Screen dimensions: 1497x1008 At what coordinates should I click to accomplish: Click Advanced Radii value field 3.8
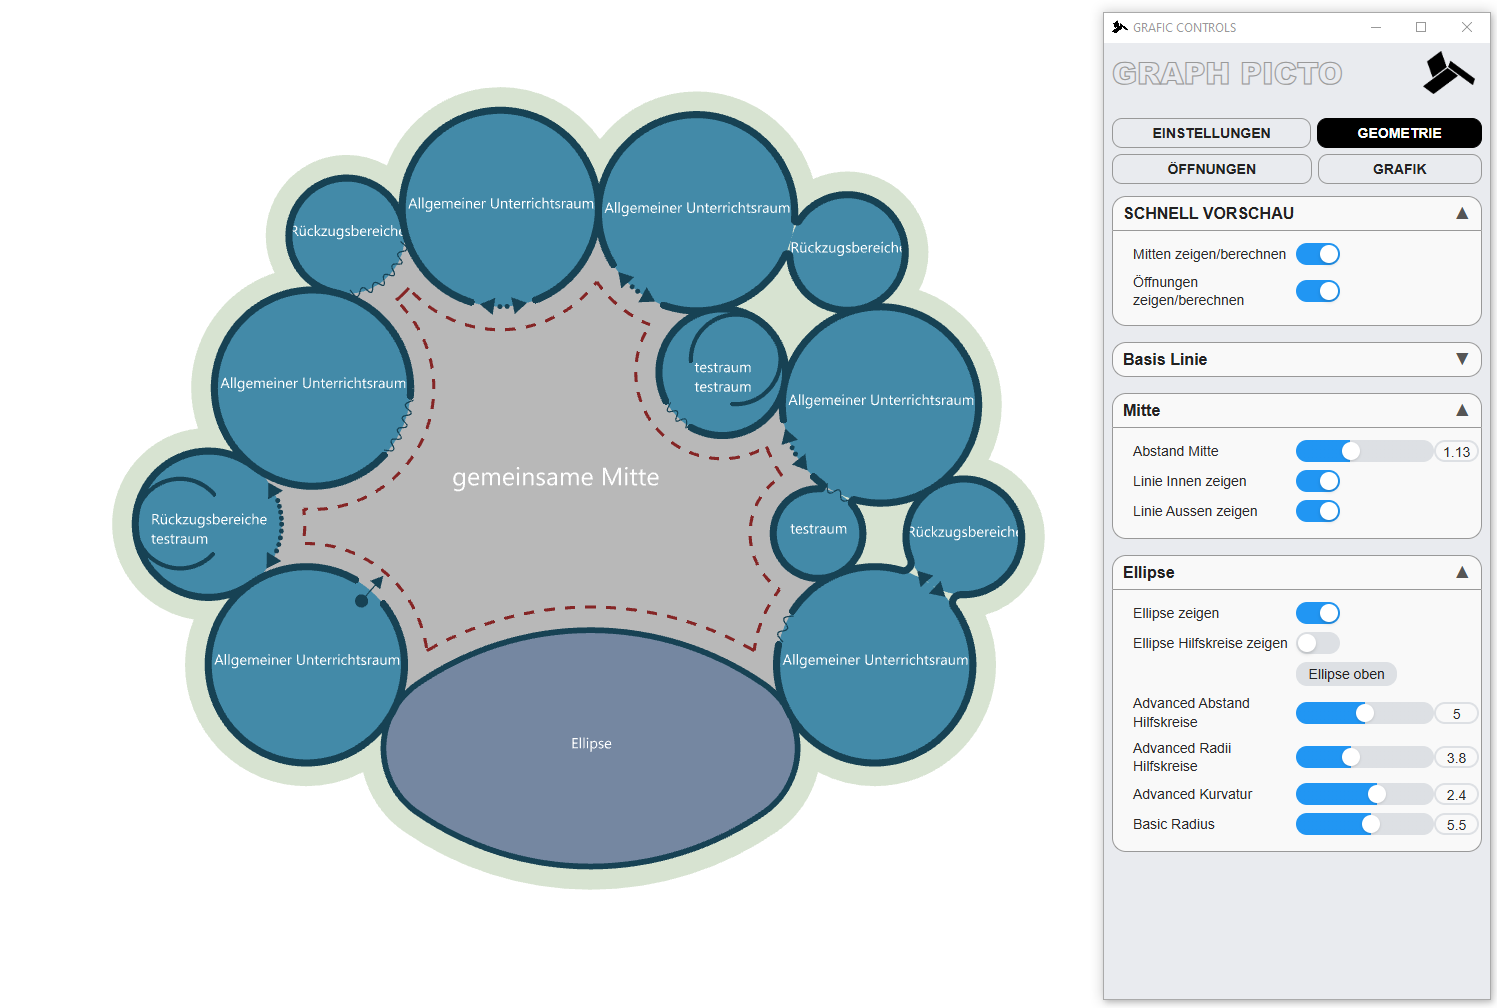pyautogui.click(x=1456, y=758)
